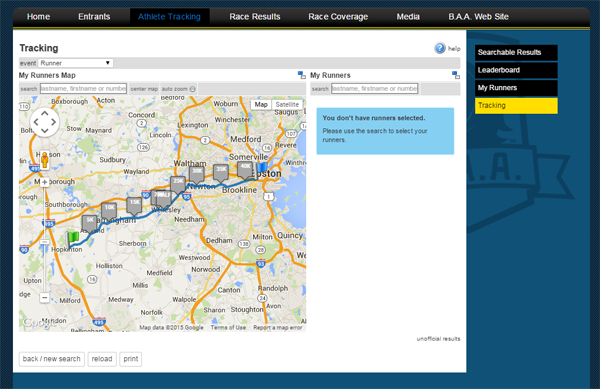Go to the Home menu item
Screen dimensions: 600x389
coord(38,17)
